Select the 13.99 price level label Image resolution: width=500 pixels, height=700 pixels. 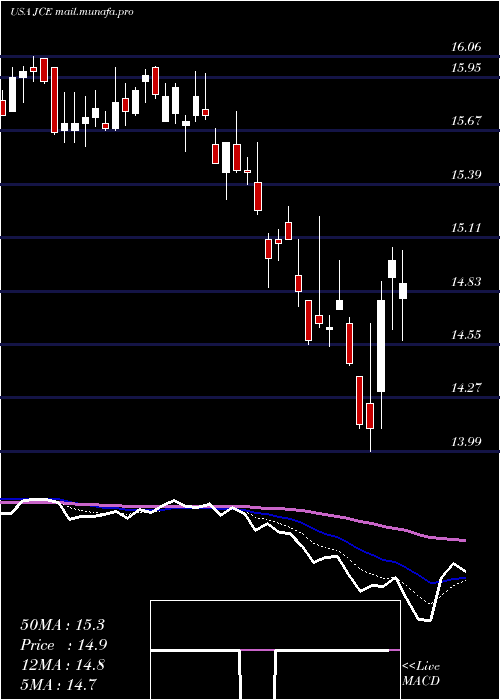click(466, 442)
